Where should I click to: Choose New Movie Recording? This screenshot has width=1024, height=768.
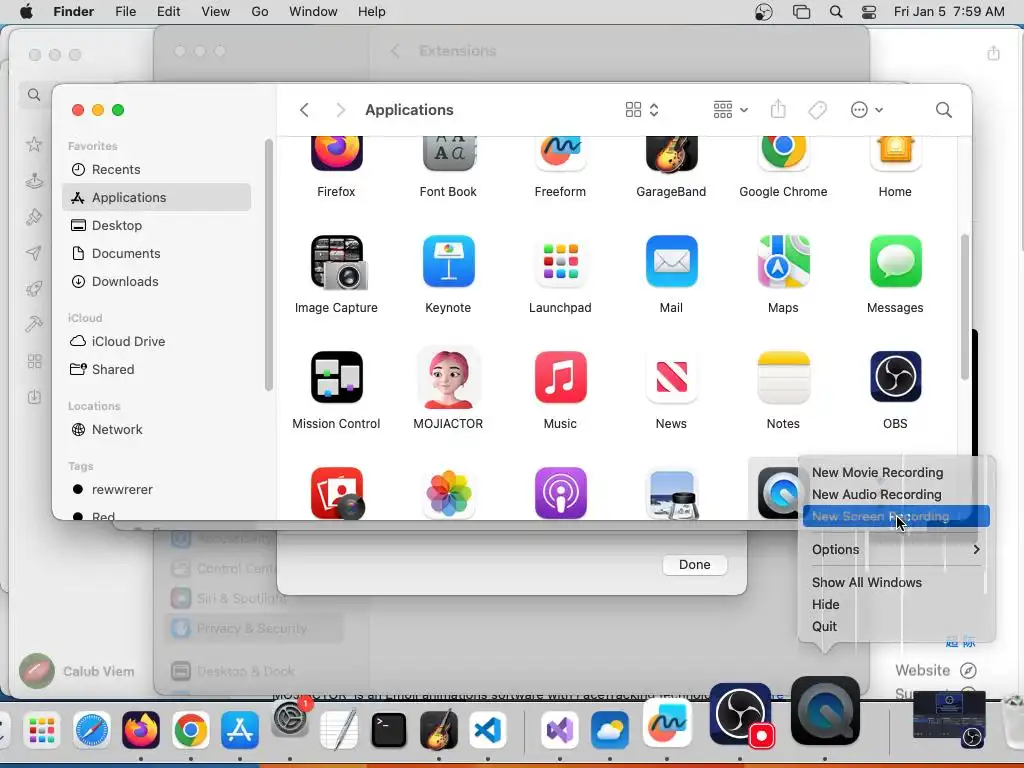pyautogui.click(x=877, y=472)
